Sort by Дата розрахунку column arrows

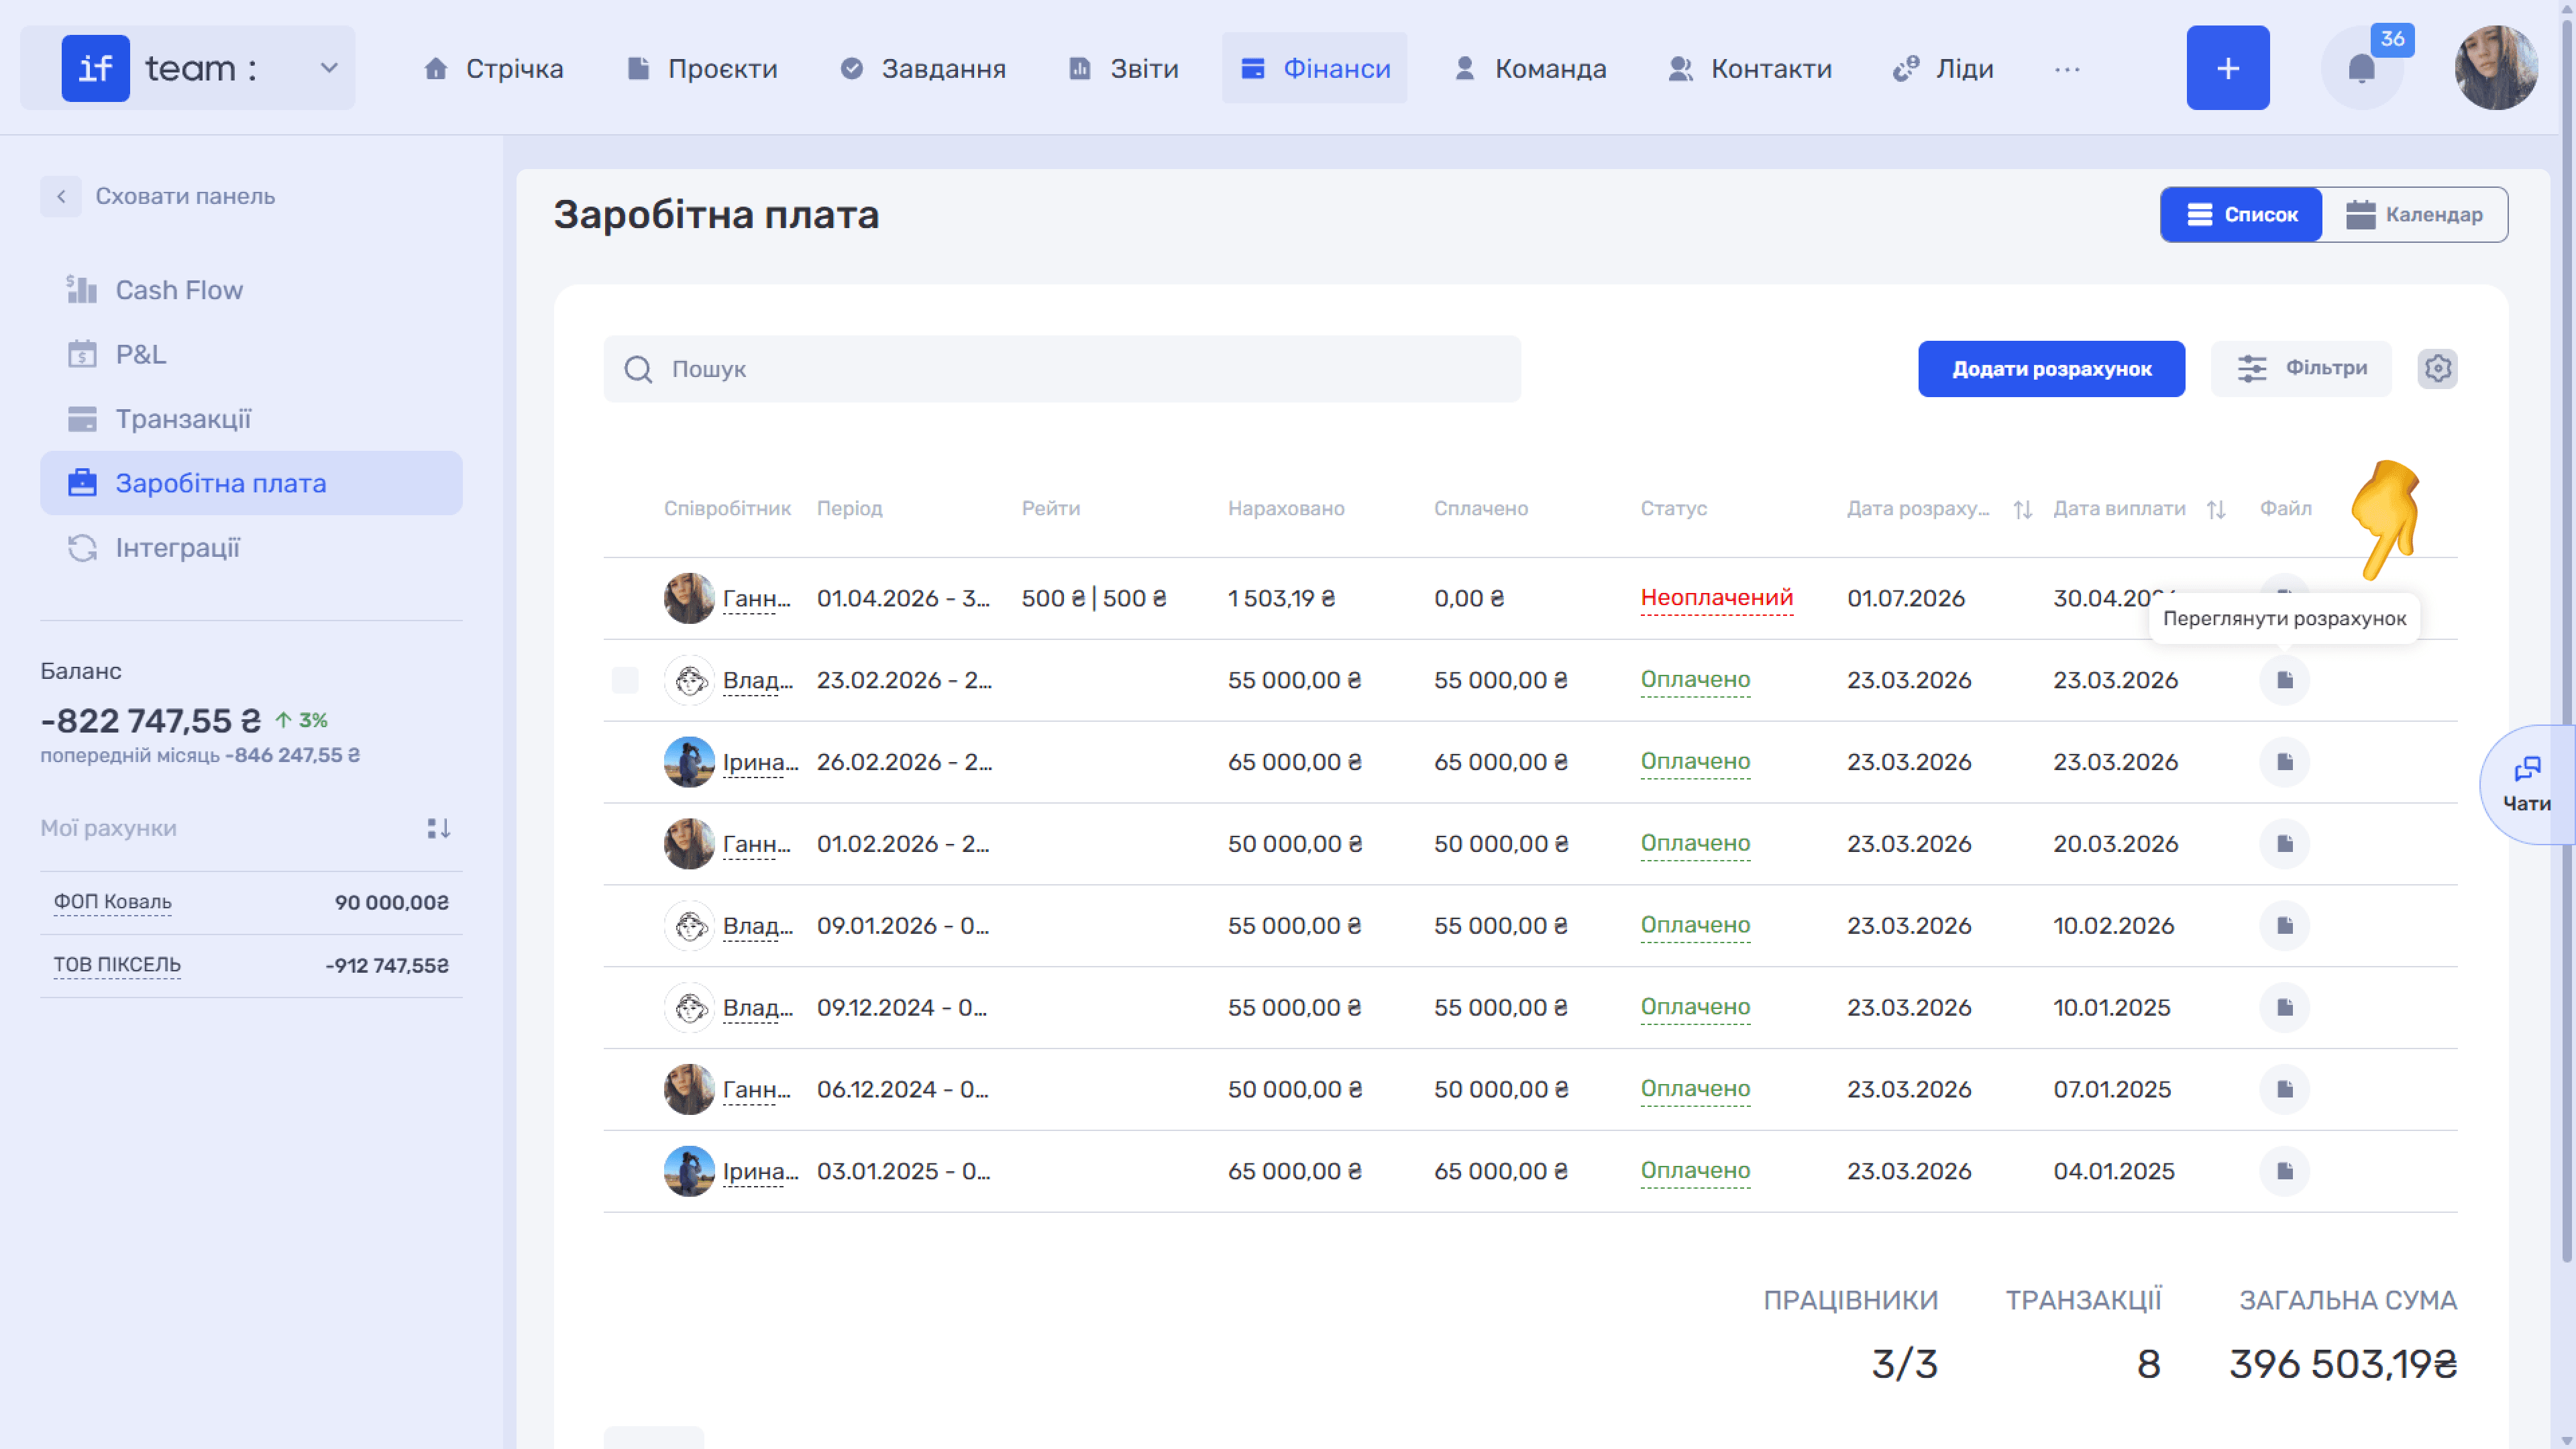(x=2022, y=509)
